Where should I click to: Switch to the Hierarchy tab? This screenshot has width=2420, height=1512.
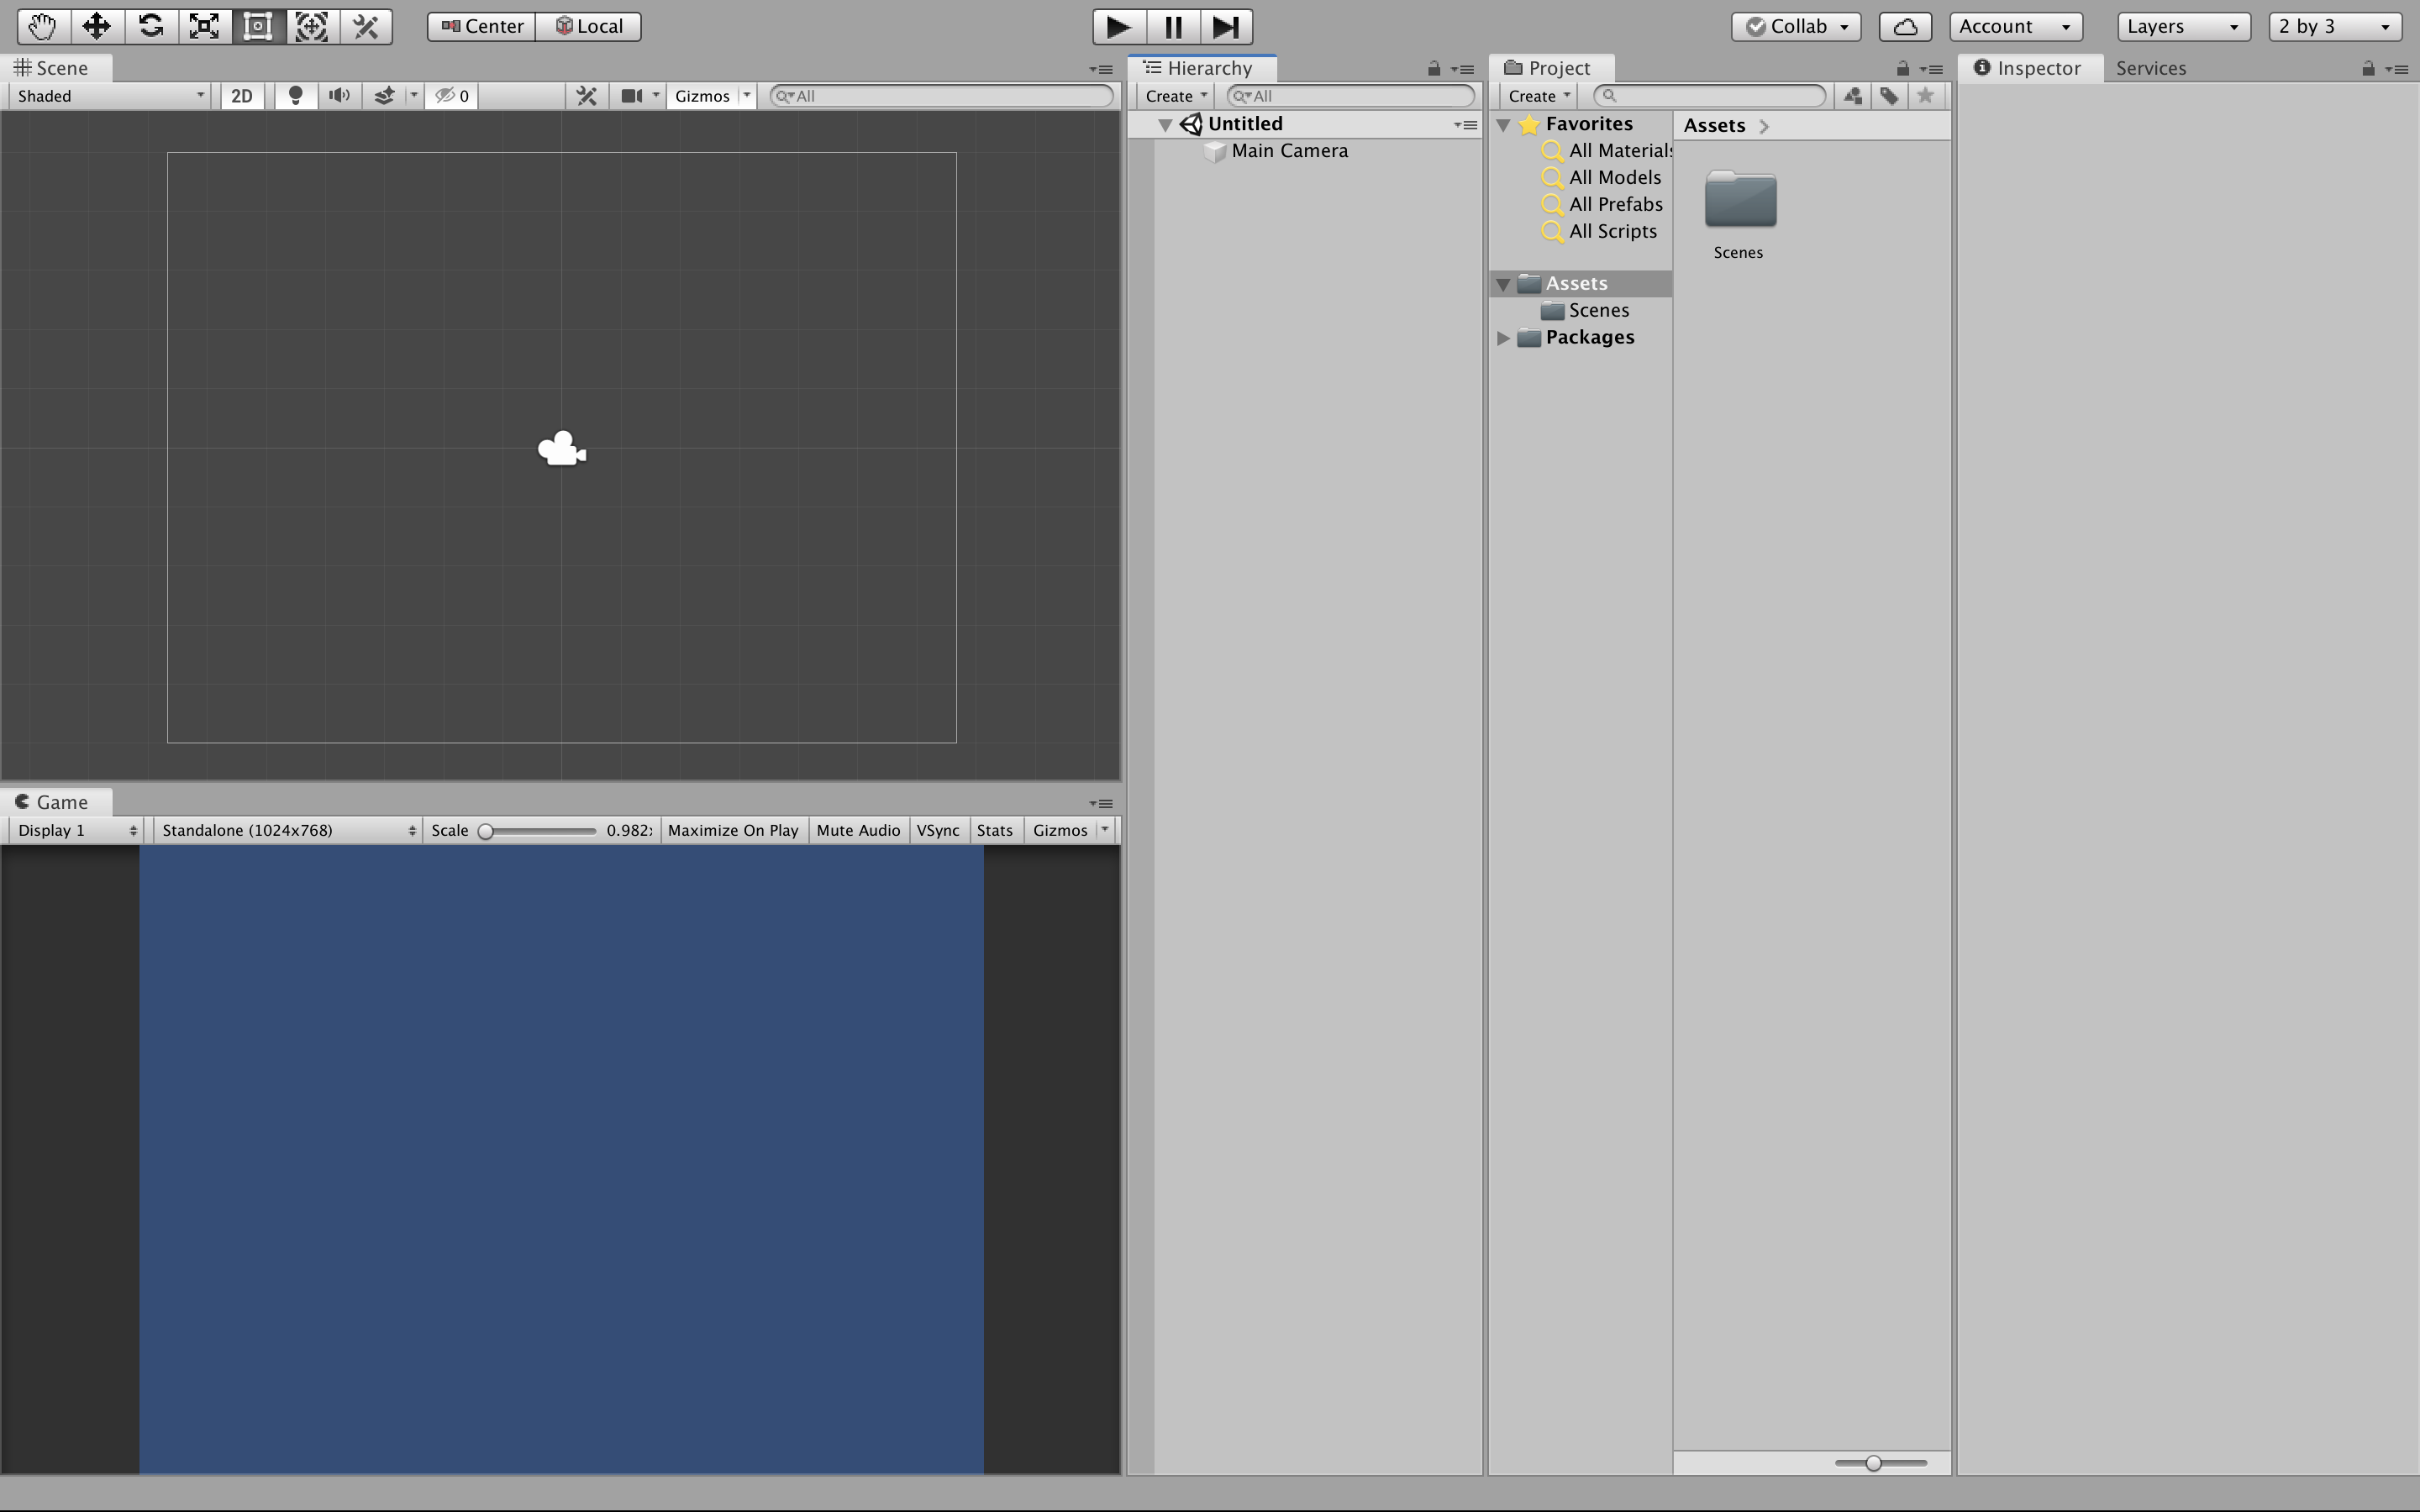pyautogui.click(x=1200, y=68)
